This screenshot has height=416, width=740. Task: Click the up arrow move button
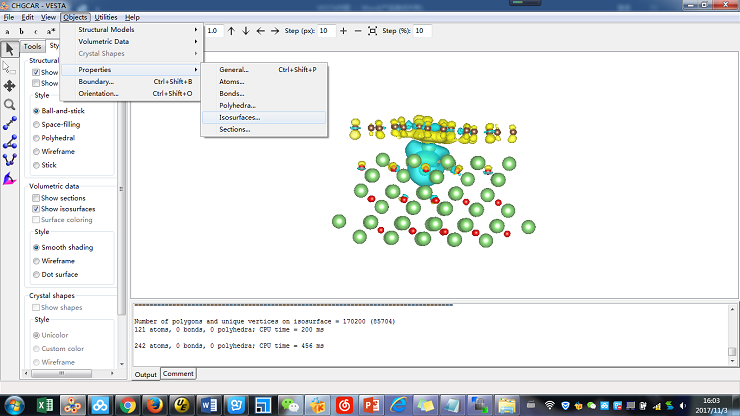coord(231,31)
